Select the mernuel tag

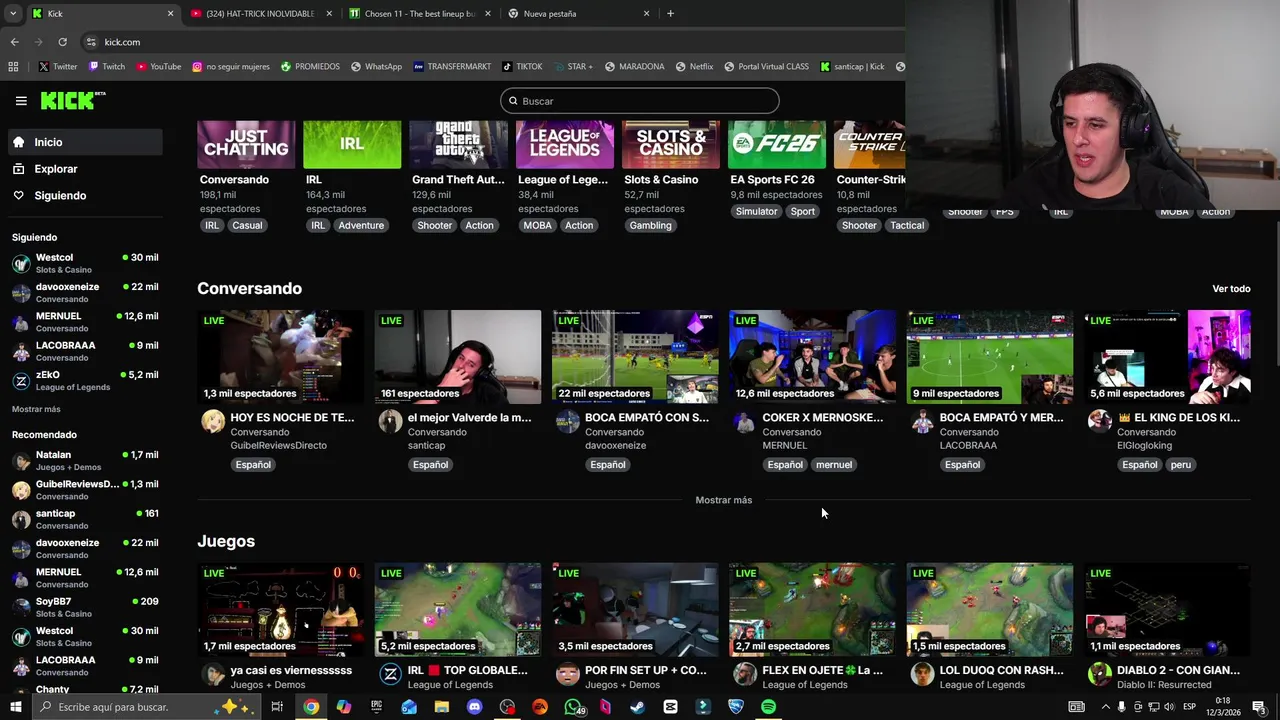click(x=834, y=464)
